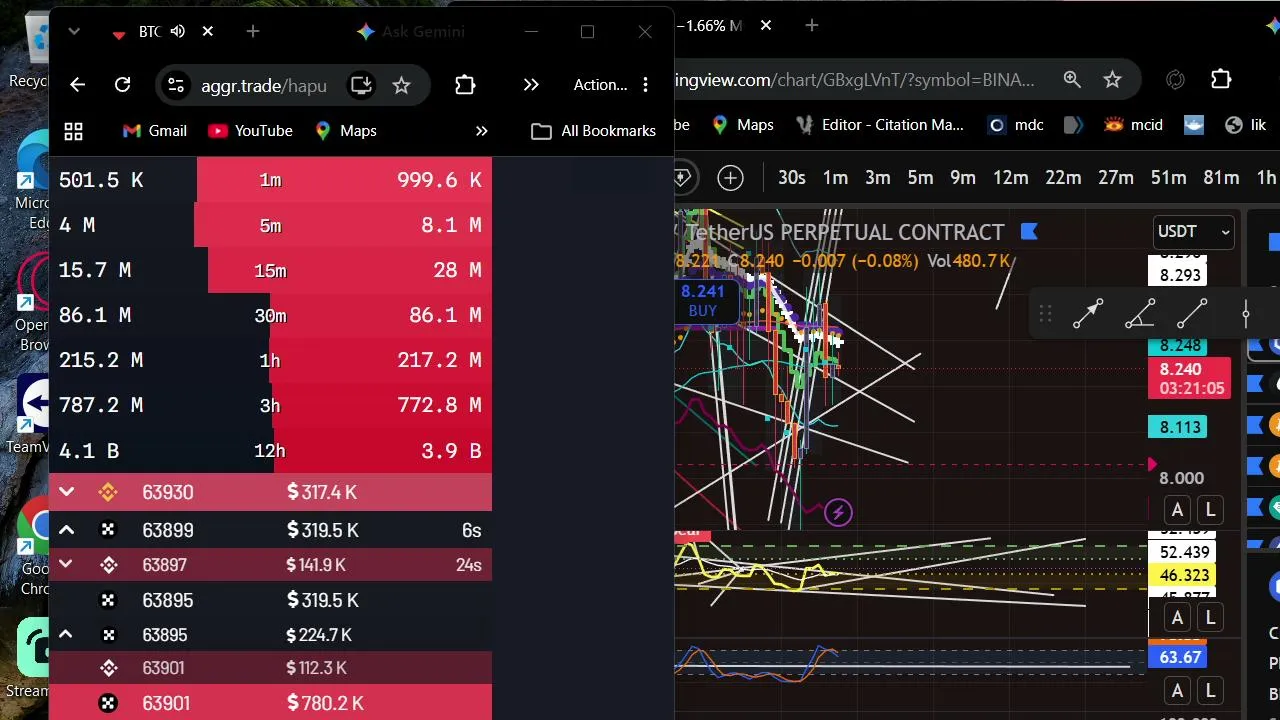
Task: Expand toolbar overflow chevron beside Action
Action: point(531,85)
